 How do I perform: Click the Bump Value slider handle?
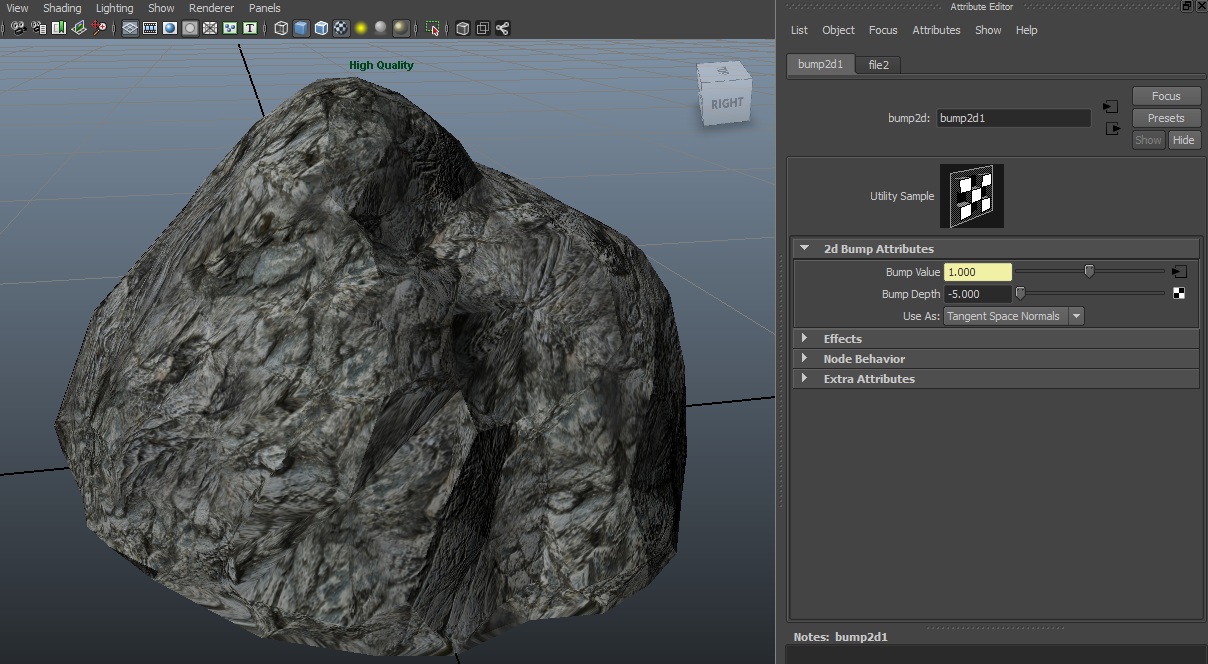(1089, 271)
